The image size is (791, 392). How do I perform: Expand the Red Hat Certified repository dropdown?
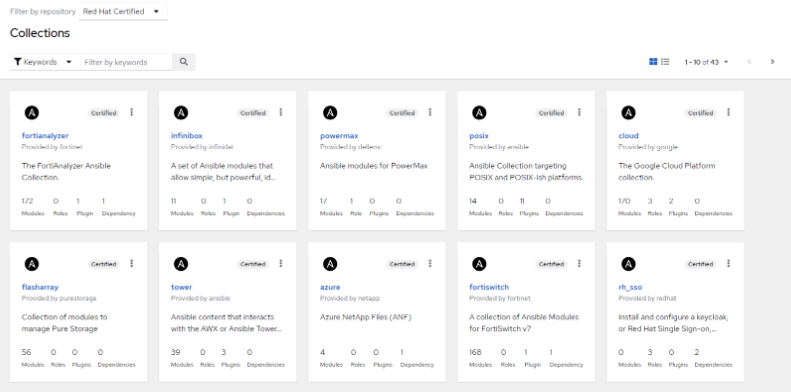pyautogui.click(x=123, y=12)
